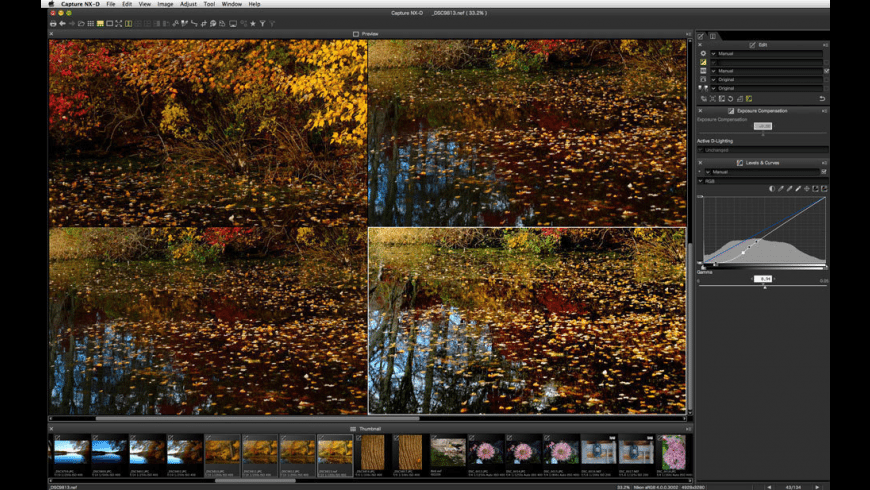
Task: Click the full screen arrows icon
Action: [x=119, y=23]
